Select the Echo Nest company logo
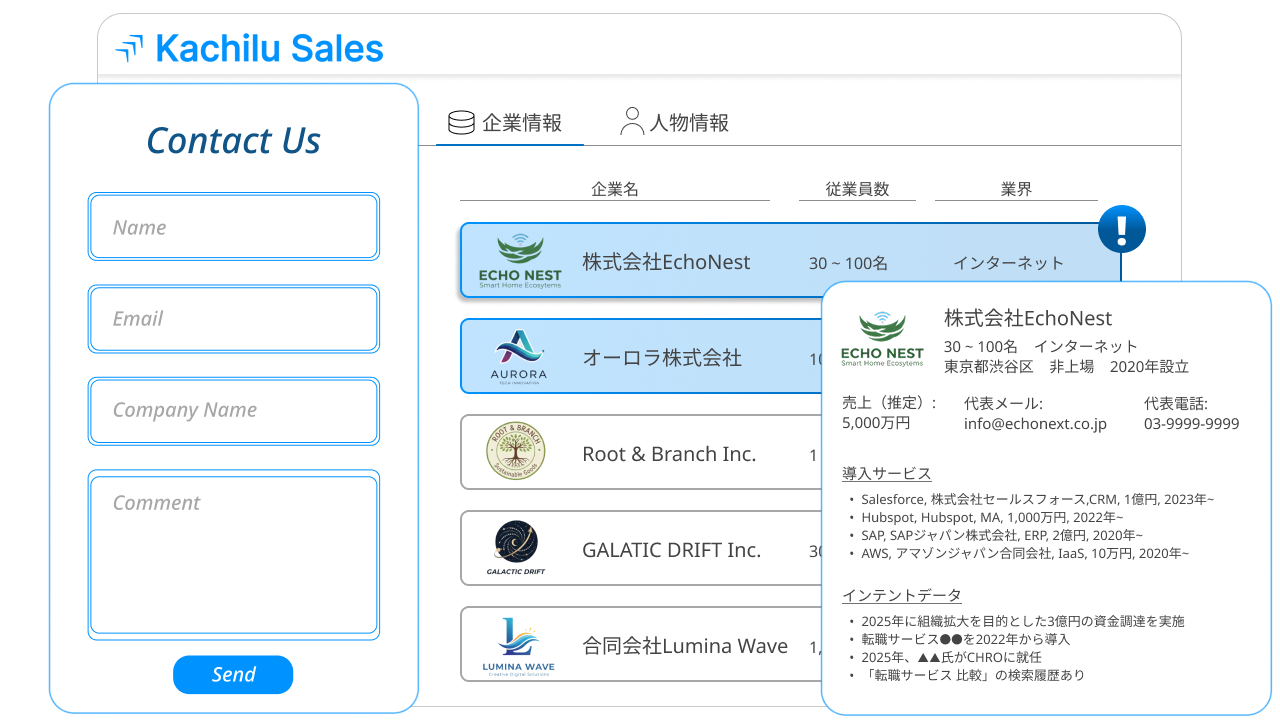1280x720 pixels. [520, 260]
